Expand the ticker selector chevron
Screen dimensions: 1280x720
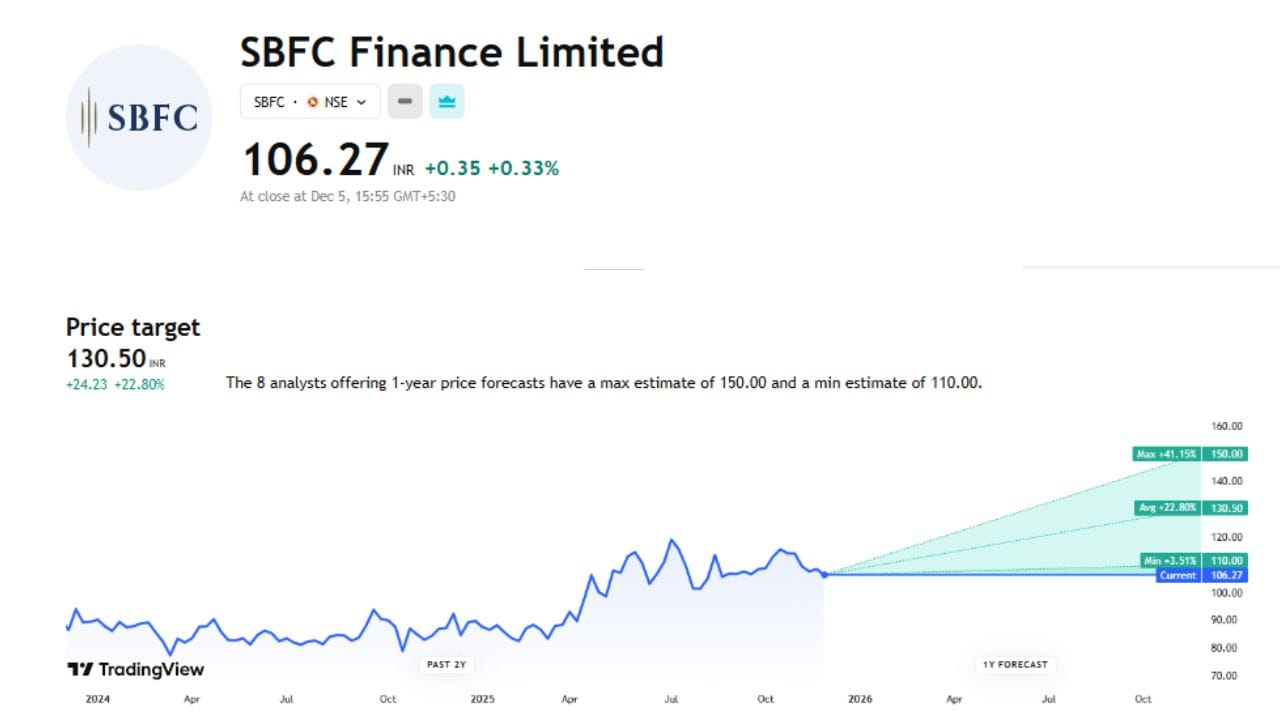pos(362,101)
